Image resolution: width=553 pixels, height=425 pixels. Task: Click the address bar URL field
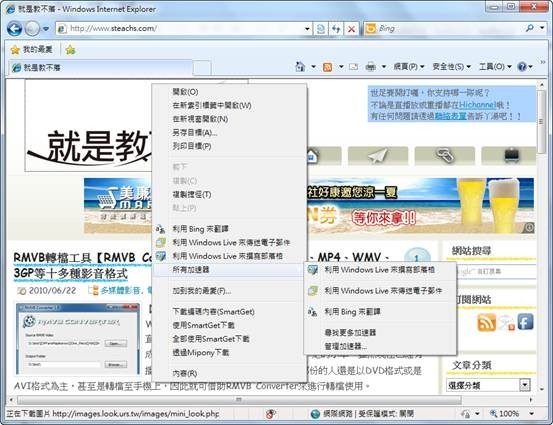point(180,28)
